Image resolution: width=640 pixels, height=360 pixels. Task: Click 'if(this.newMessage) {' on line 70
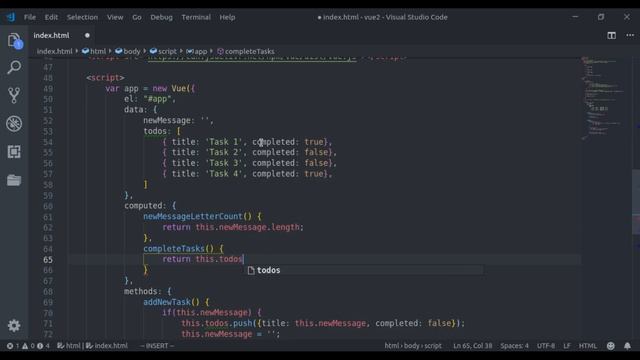pyautogui.click(x=212, y=313)
